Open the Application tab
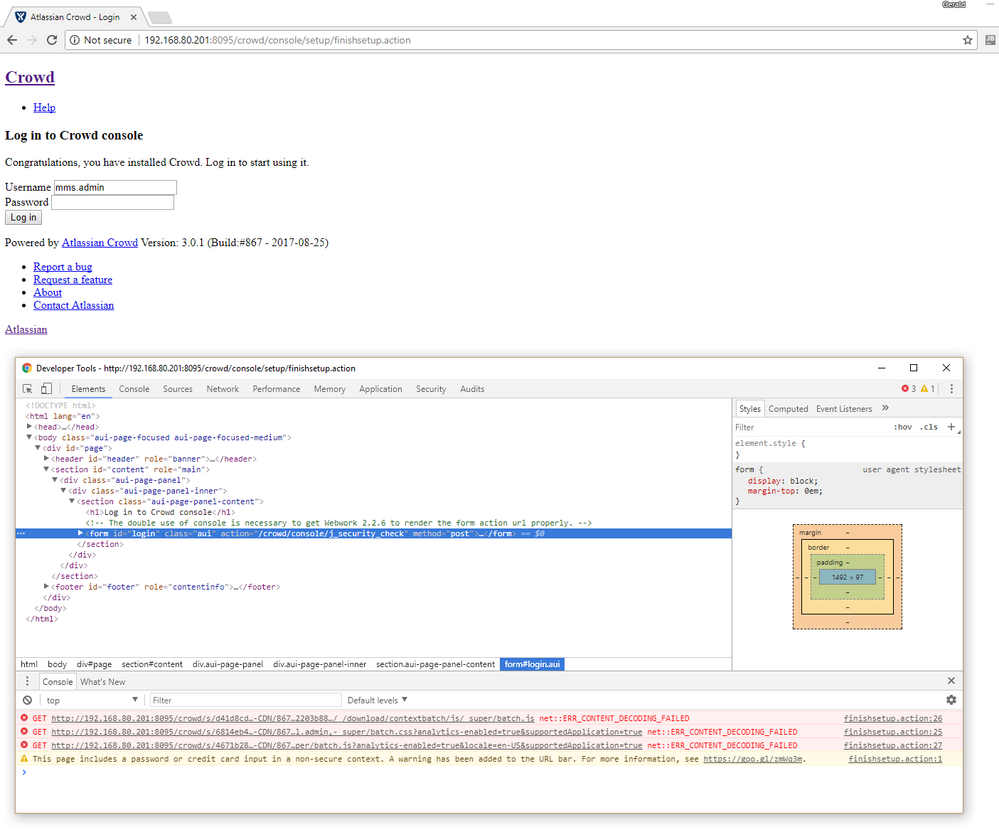This screenshot has height=840, width=999. 380,389
